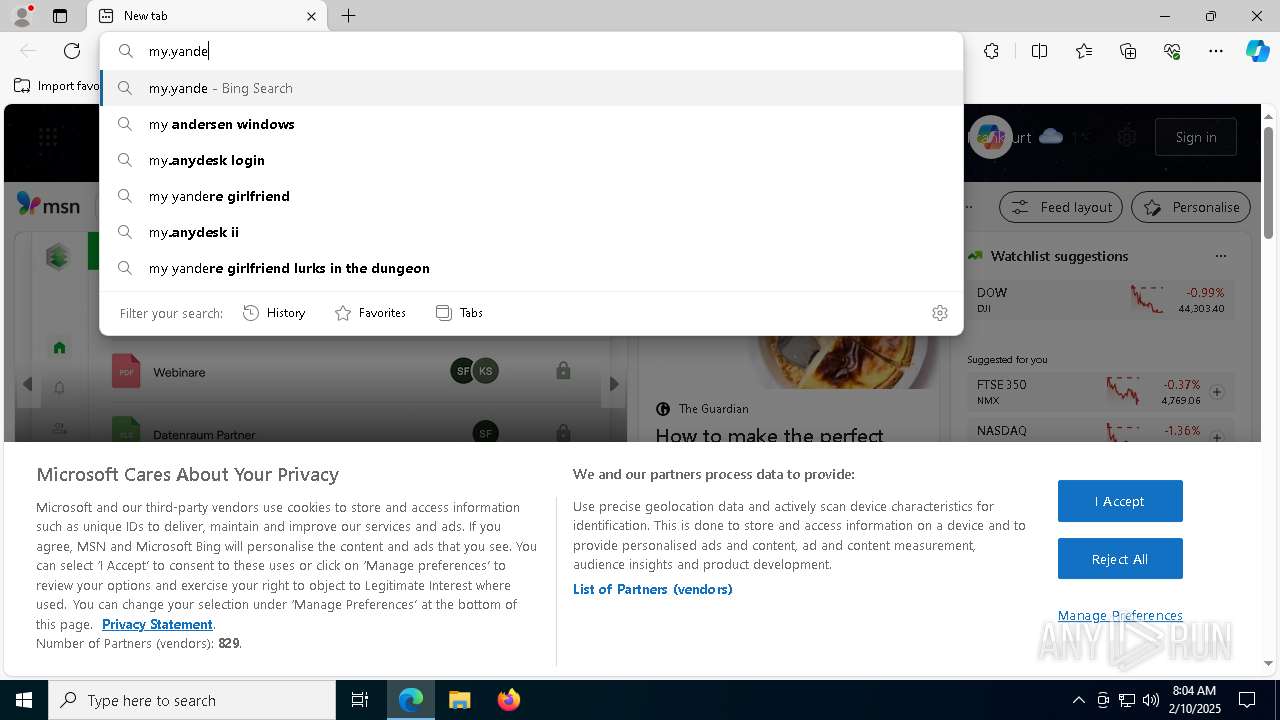Open Collections icon in toolbar
Screen dimensions: 1280x720
click(1128, 51)
